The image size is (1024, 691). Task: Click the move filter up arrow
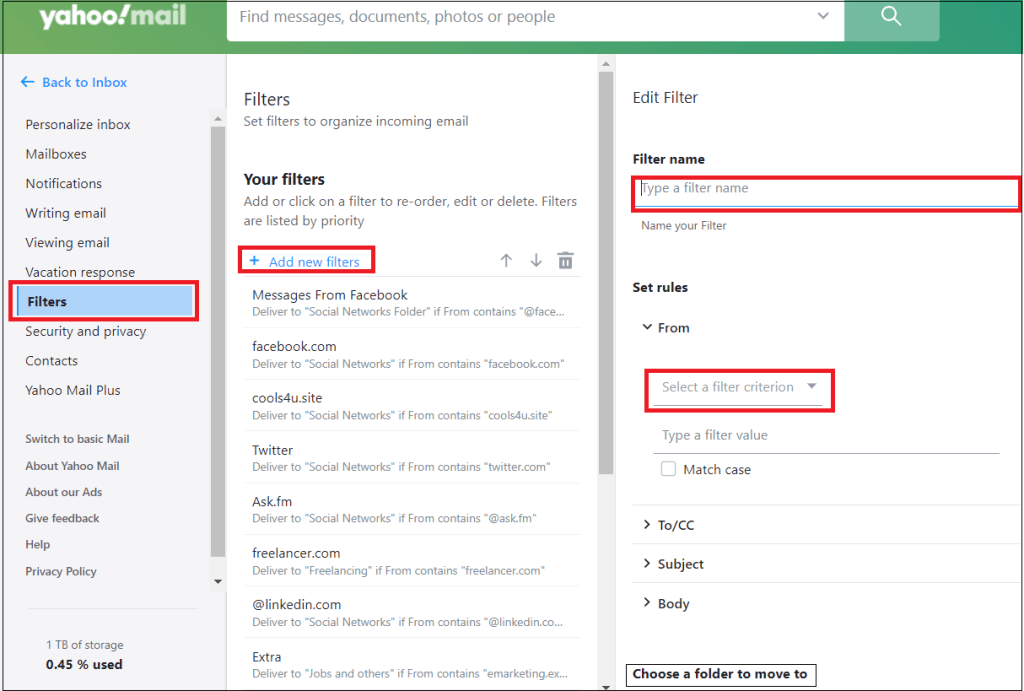pyautogui.click(x=506, y=261)
